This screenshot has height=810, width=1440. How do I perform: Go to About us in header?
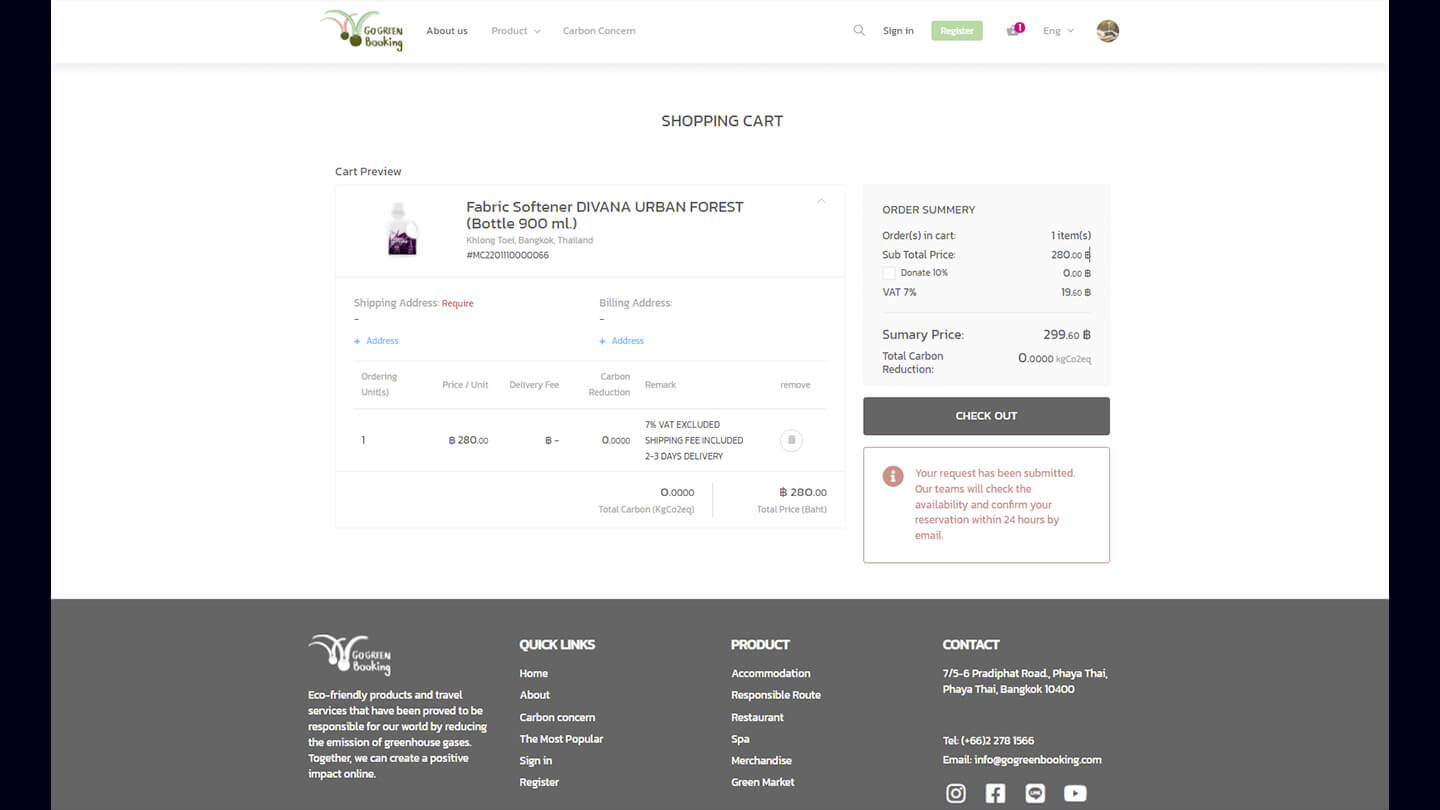447,31
